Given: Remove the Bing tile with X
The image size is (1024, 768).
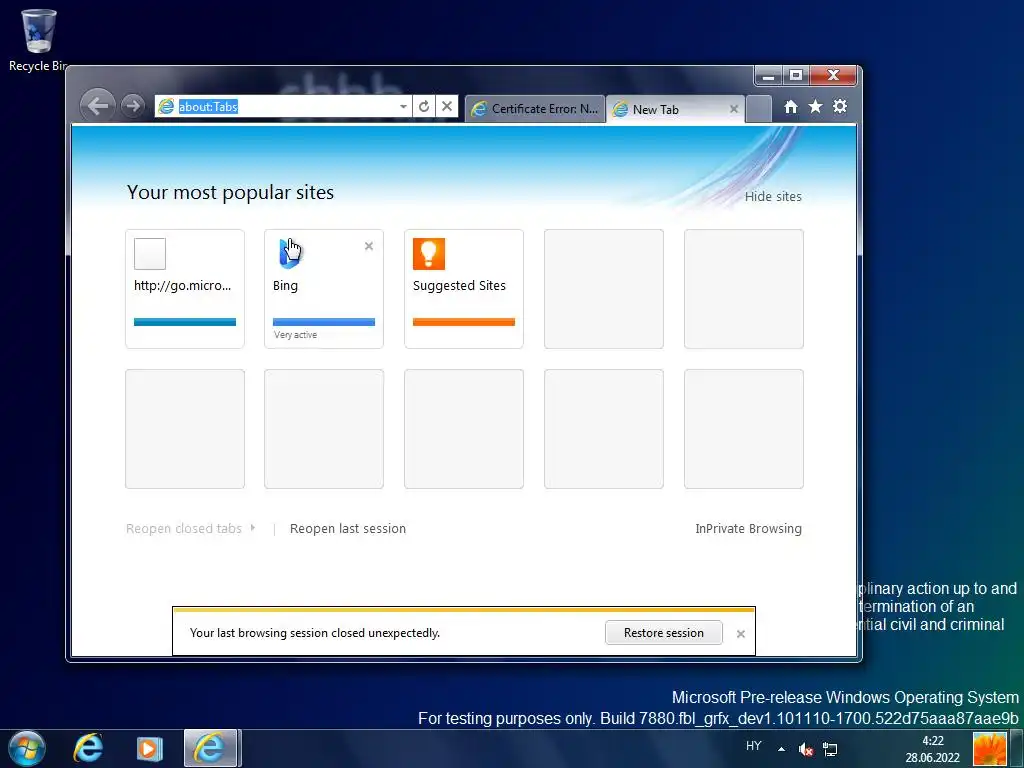Looking at the screenshot, I should (x=369, y=246).
